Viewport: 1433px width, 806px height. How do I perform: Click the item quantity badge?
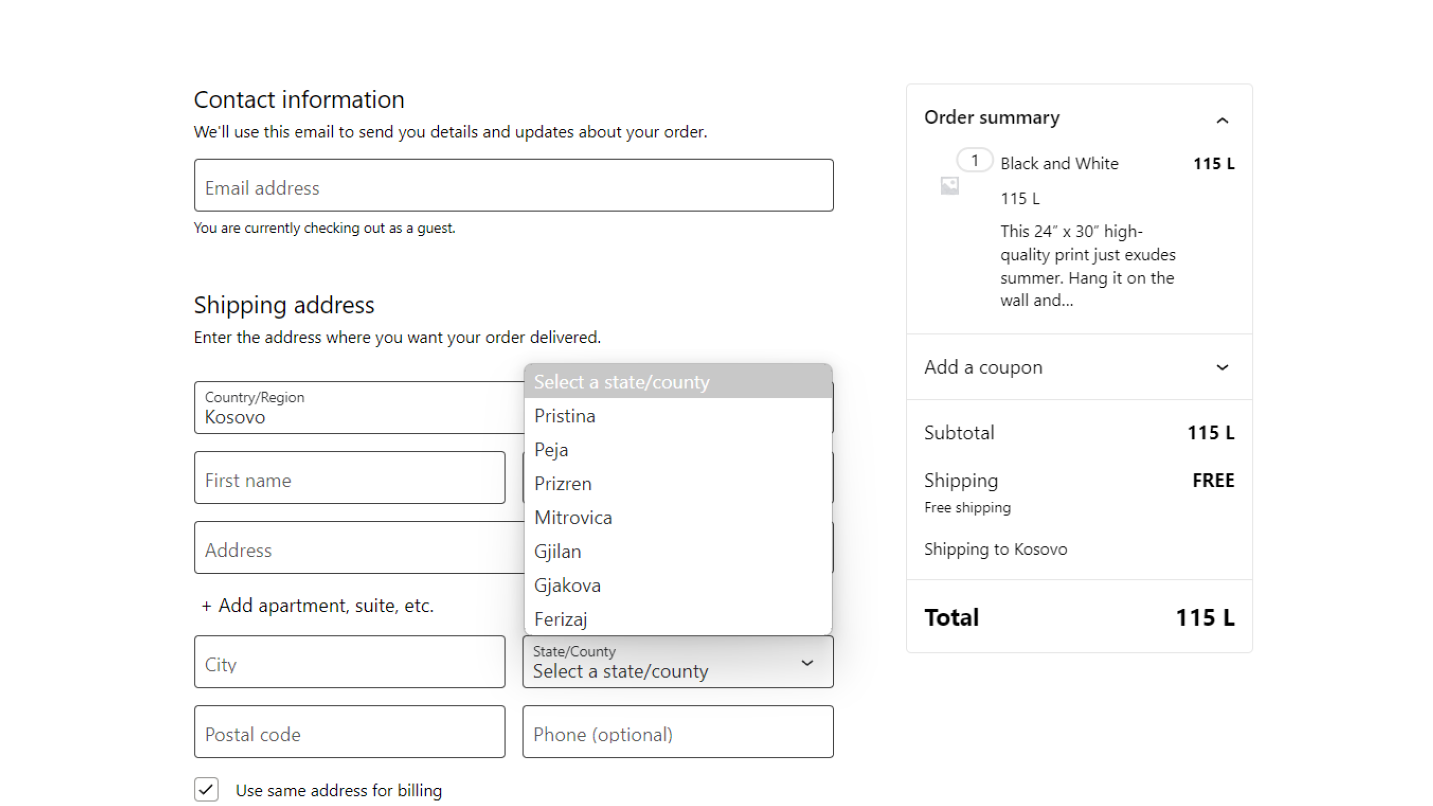[974, 160]
